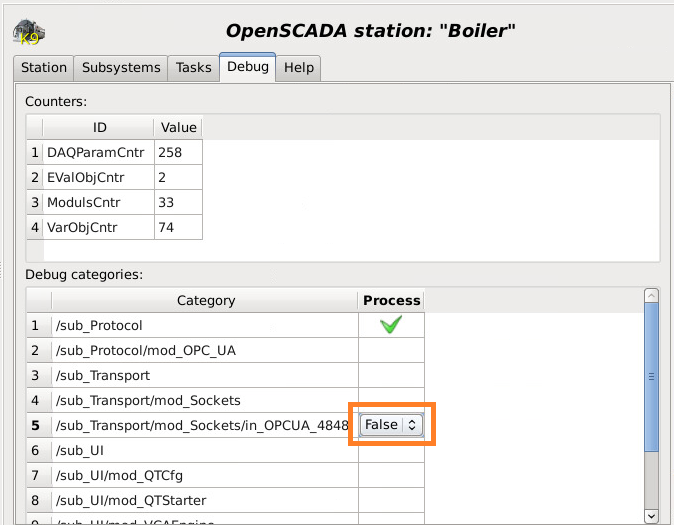The width and height of the screenshot is (674, 525).
Task: Select the Help tab
Action: pos(299,68)
